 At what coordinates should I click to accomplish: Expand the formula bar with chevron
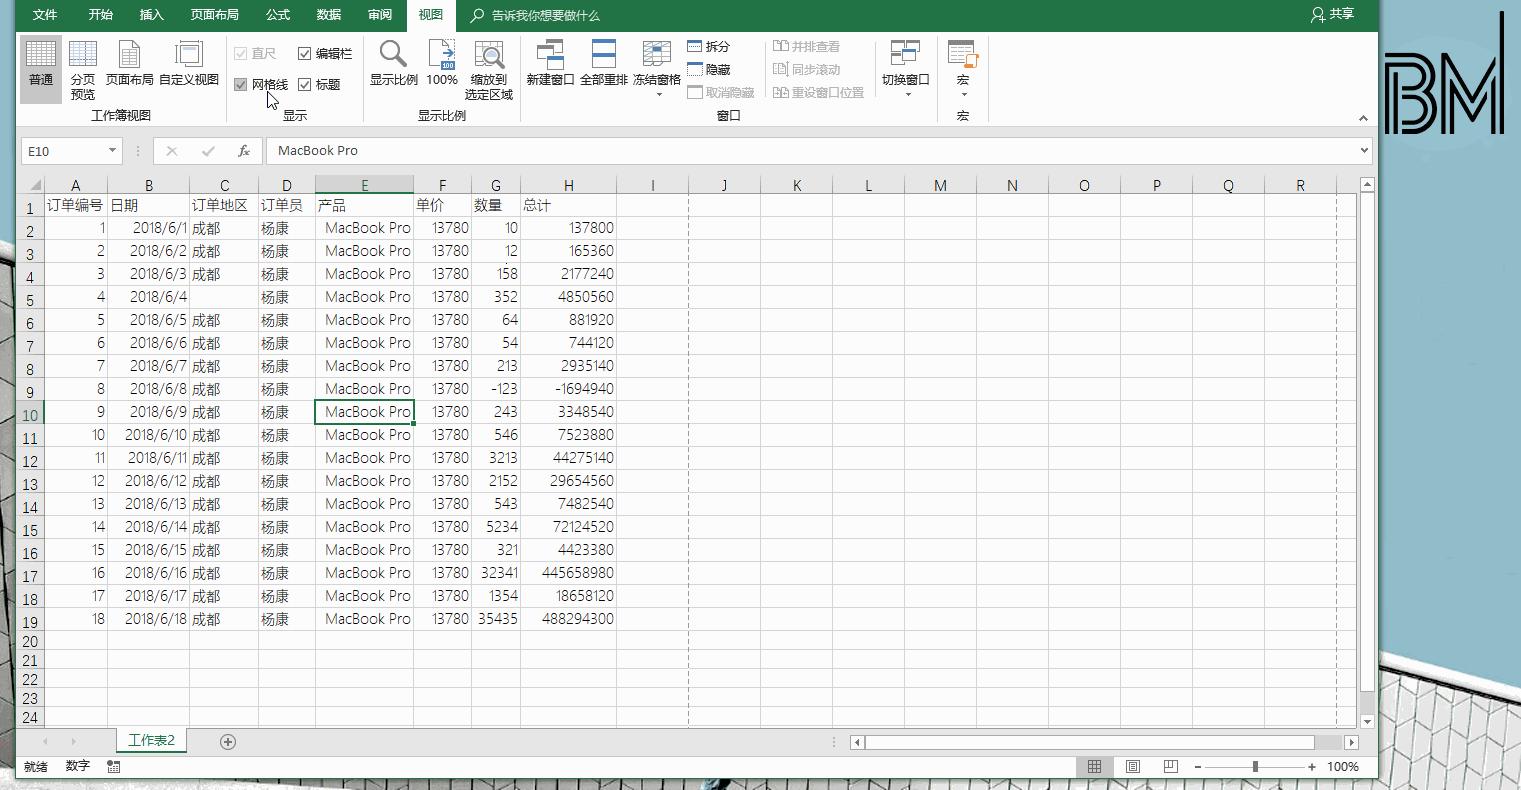1364,150
